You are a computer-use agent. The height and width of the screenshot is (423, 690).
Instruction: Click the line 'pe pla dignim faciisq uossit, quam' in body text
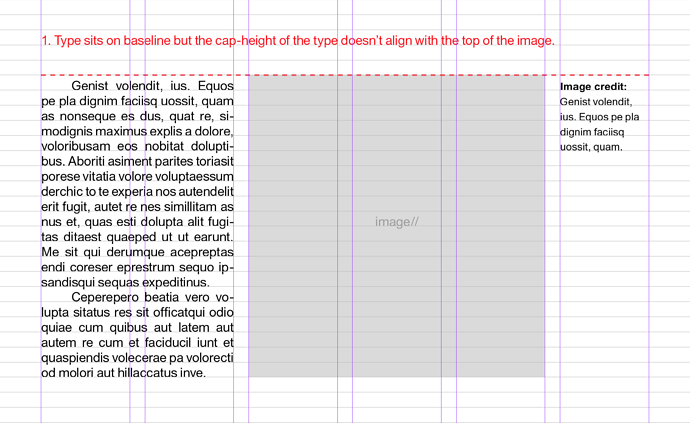pyautogui.click(x=137, y=101)
